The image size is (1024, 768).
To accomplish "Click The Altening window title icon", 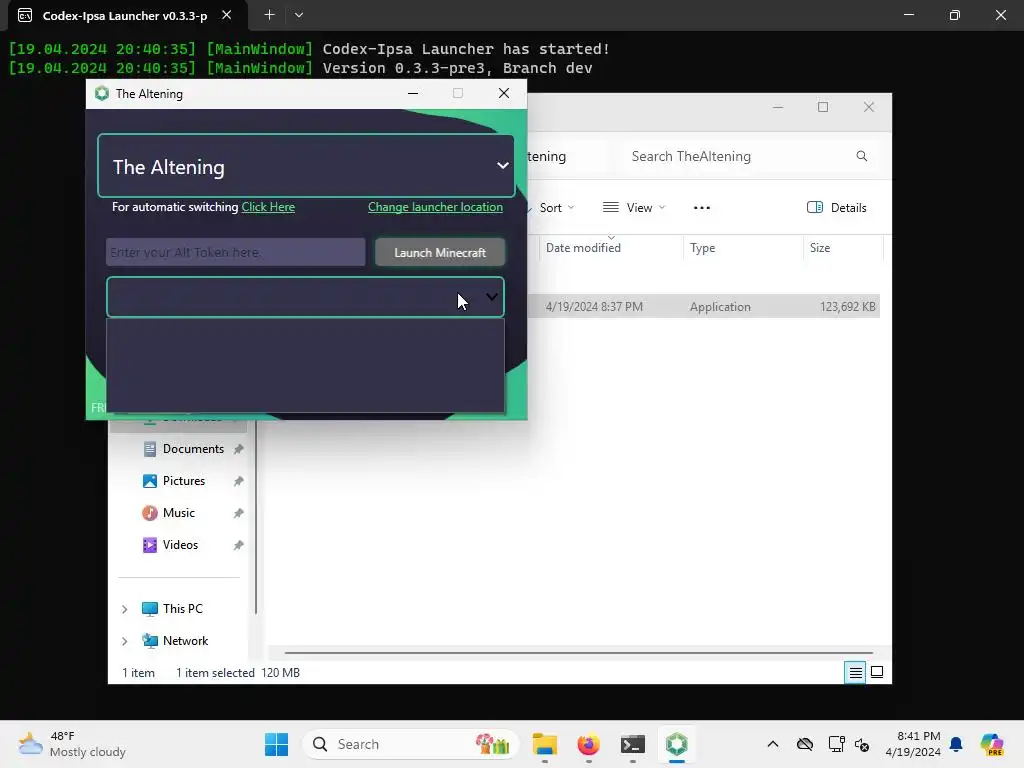I will [102, 93].
